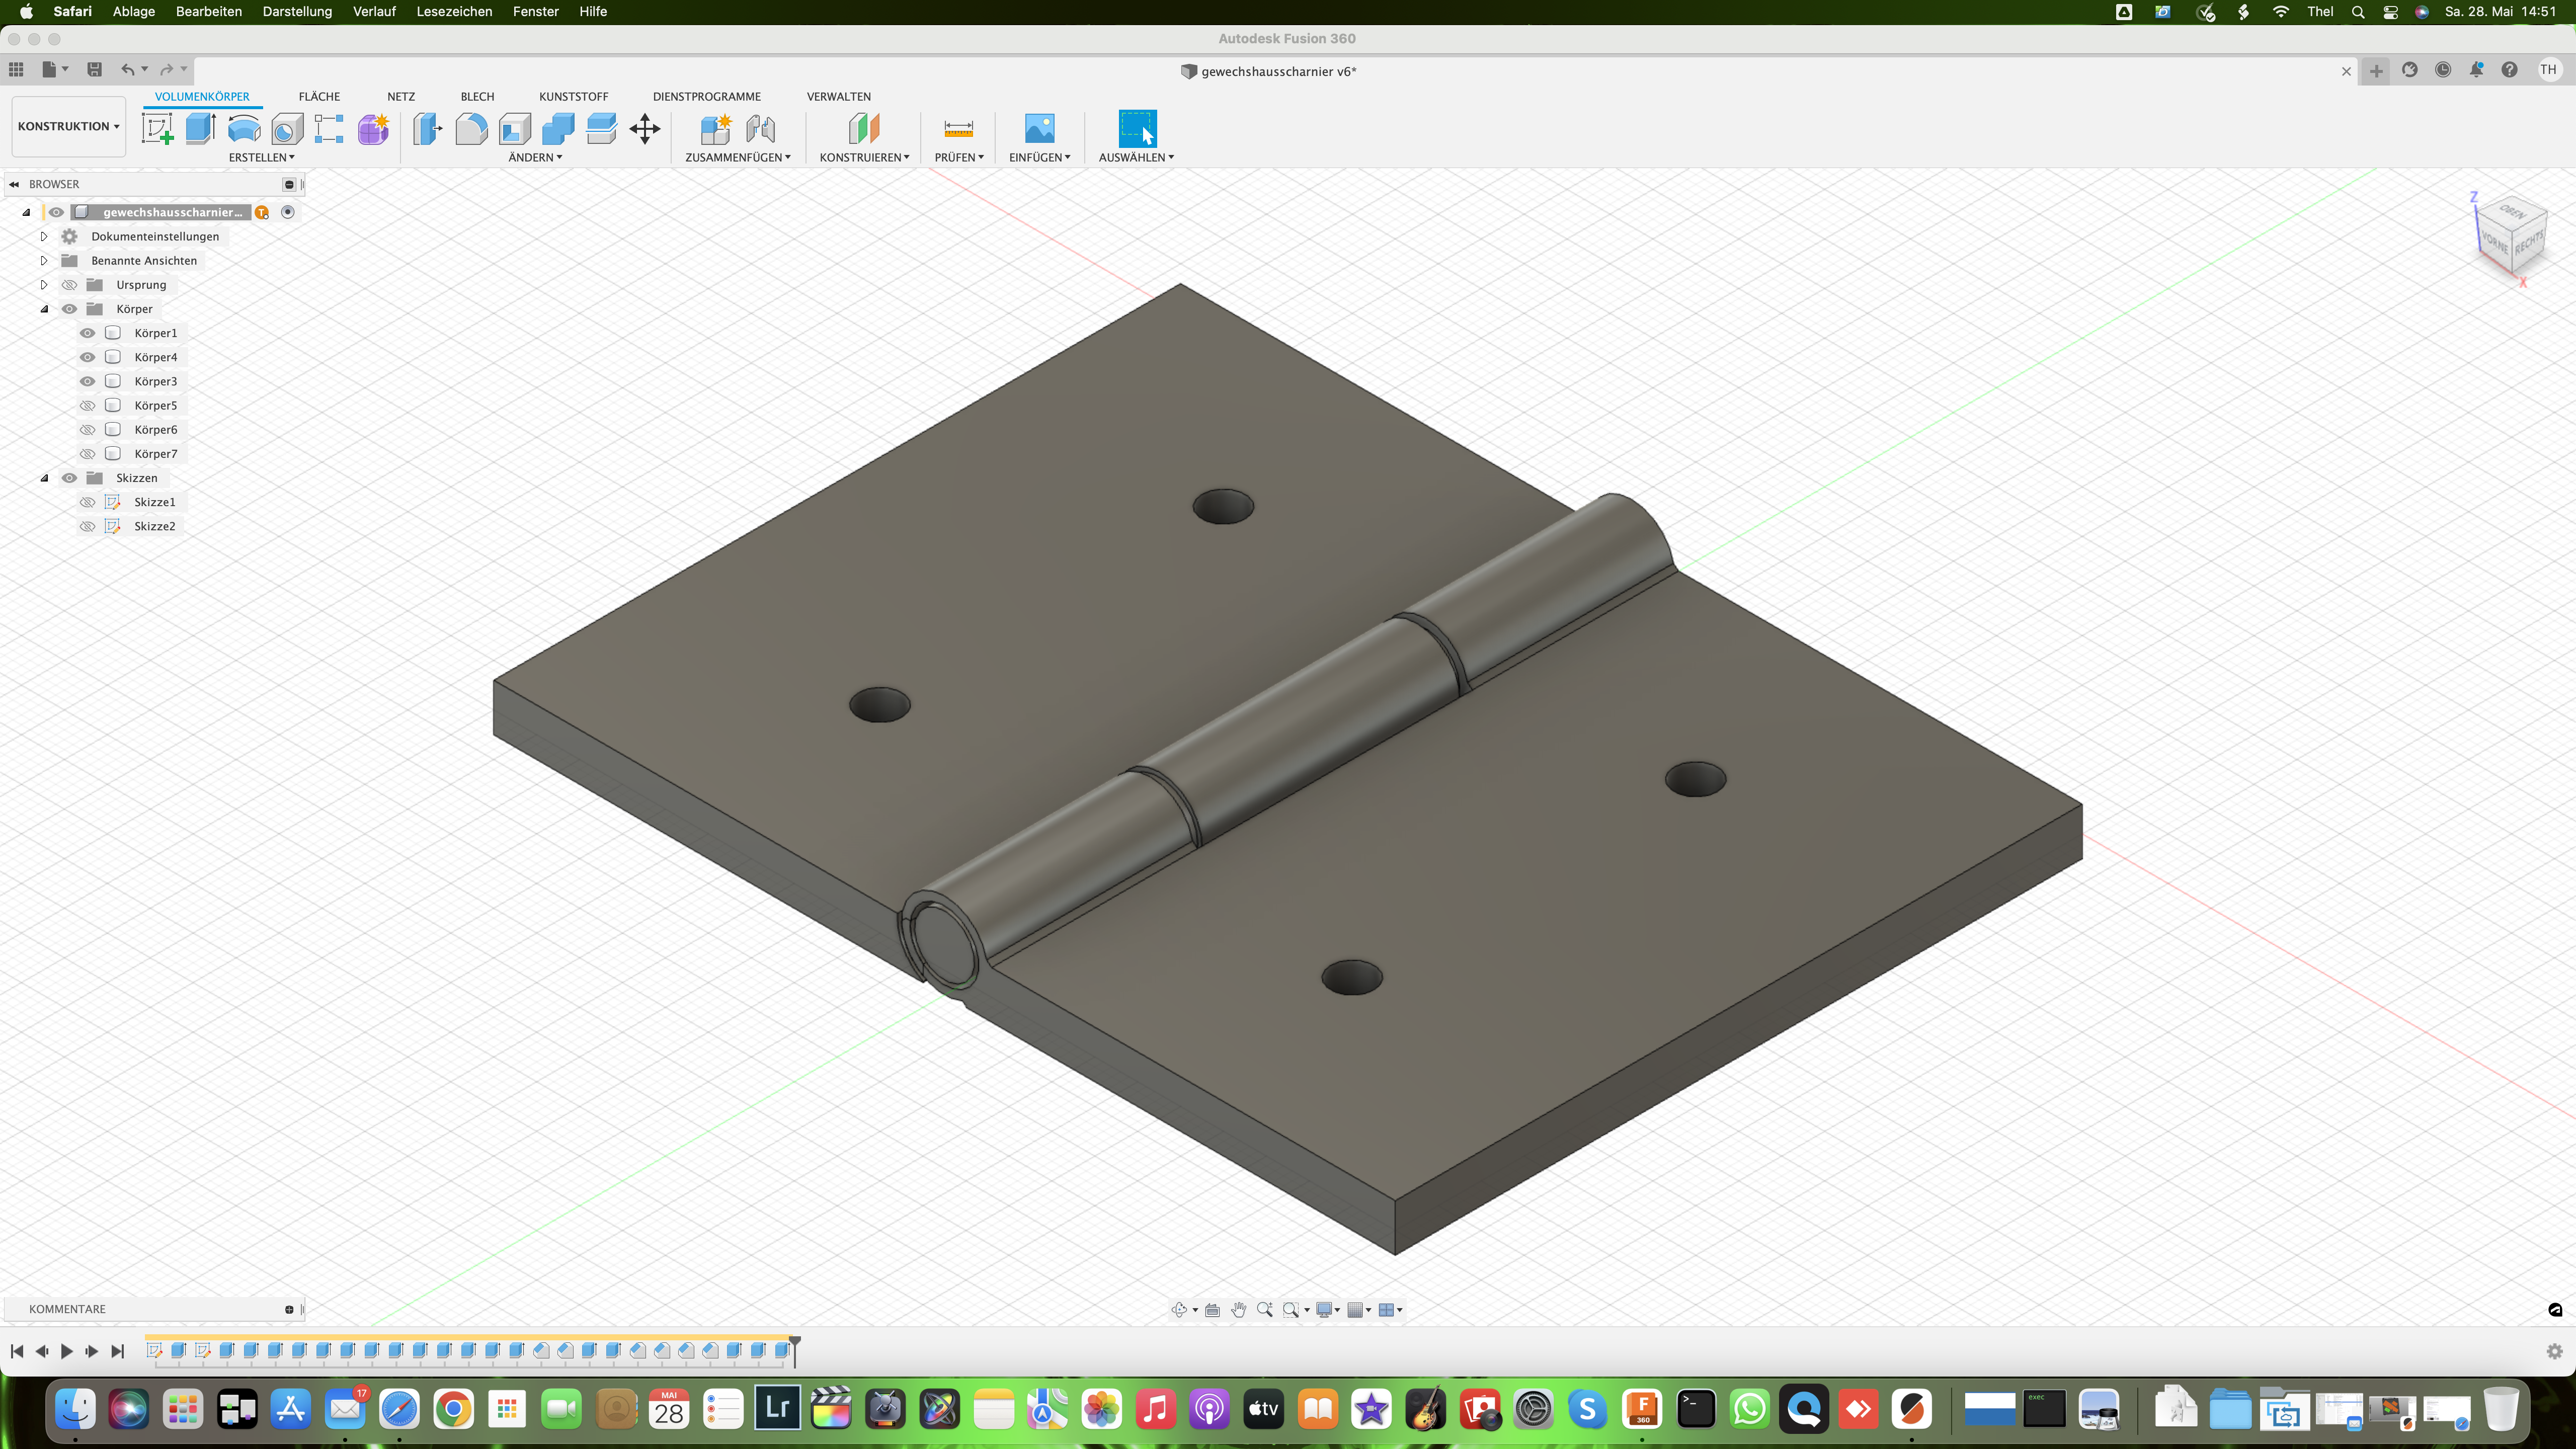Open the DIENSTPROGRAMME tab
The image size is (2576, 1449).
click(707, 96)
